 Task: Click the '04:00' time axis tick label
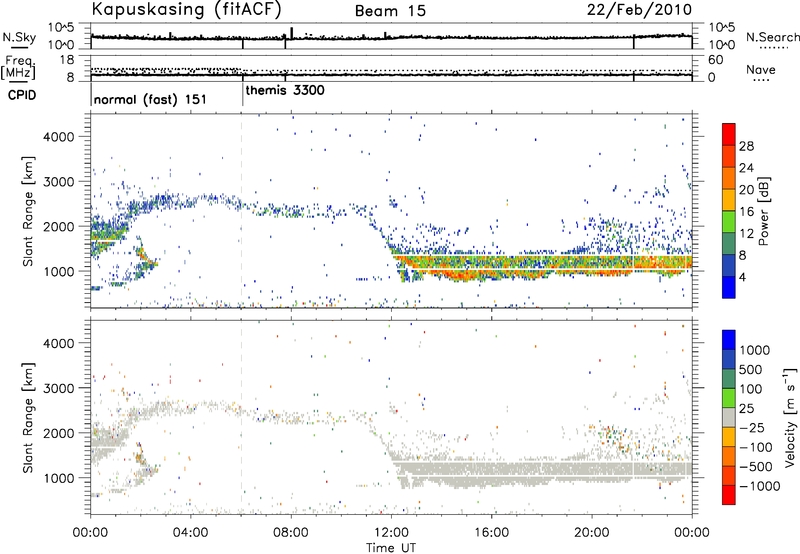[x=191, y=533]
